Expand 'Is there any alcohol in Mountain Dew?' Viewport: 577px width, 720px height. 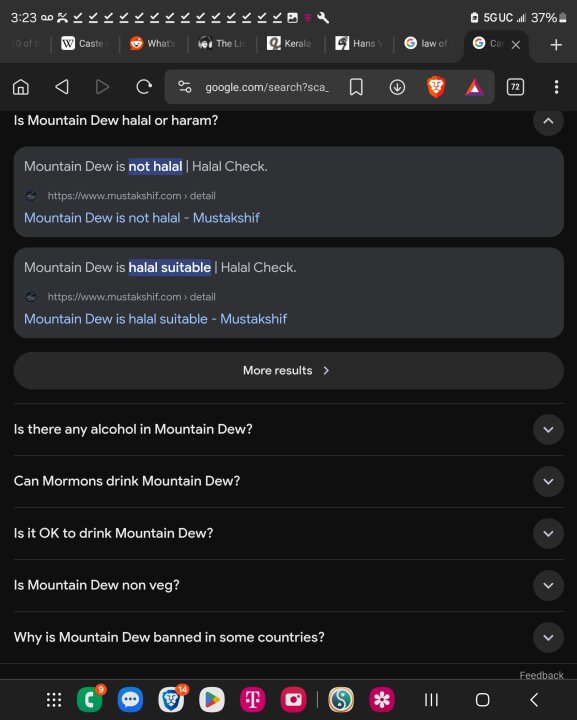tap(548, 430)
